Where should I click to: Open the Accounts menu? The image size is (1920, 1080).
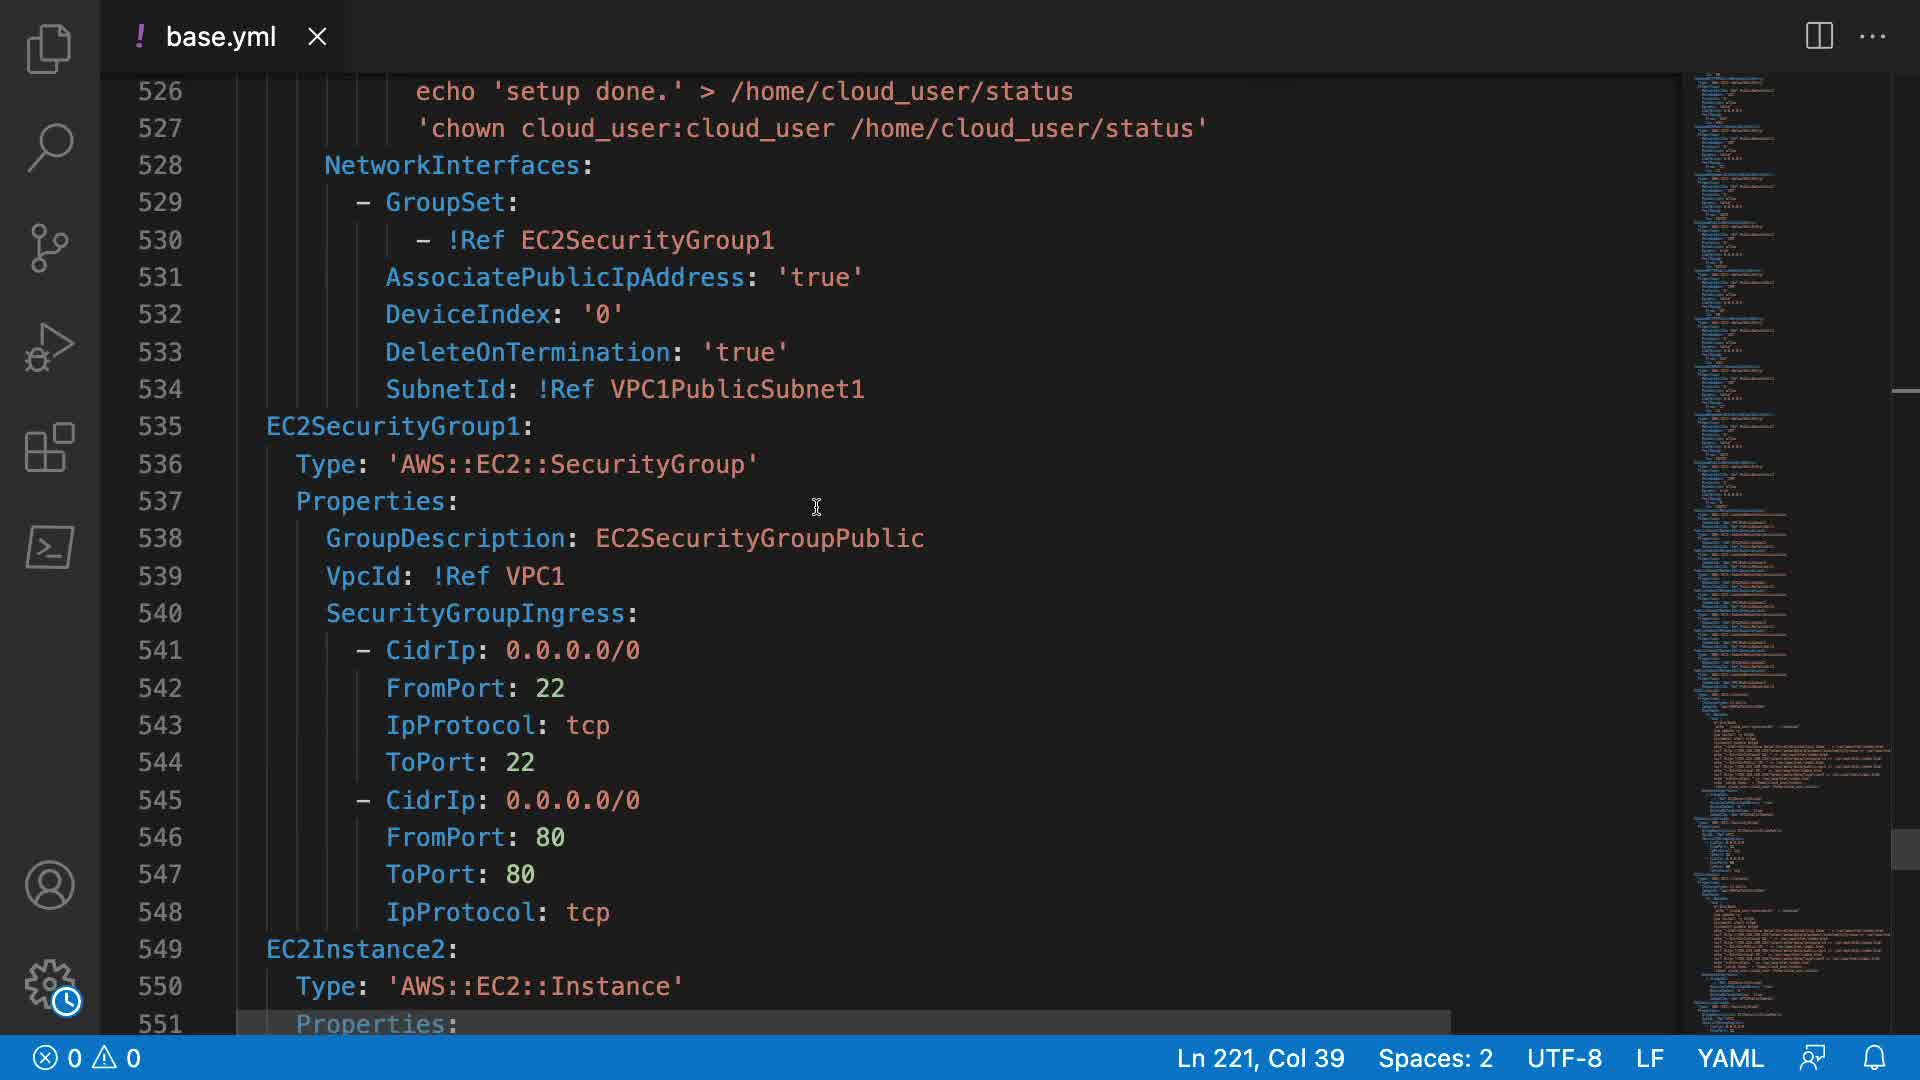pyautogui.click(x=49, y=885)
